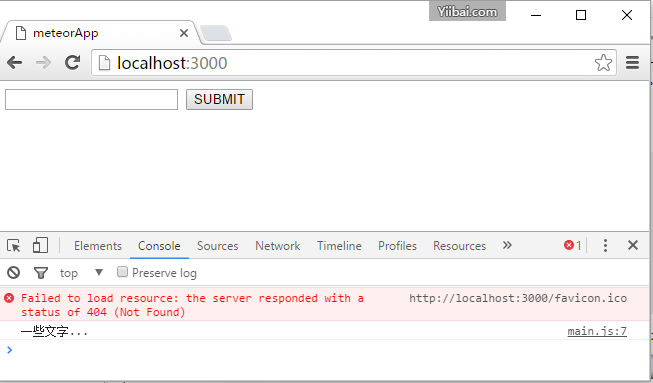
Task: Click the forward navigation arrow
Action: point(43,63)
